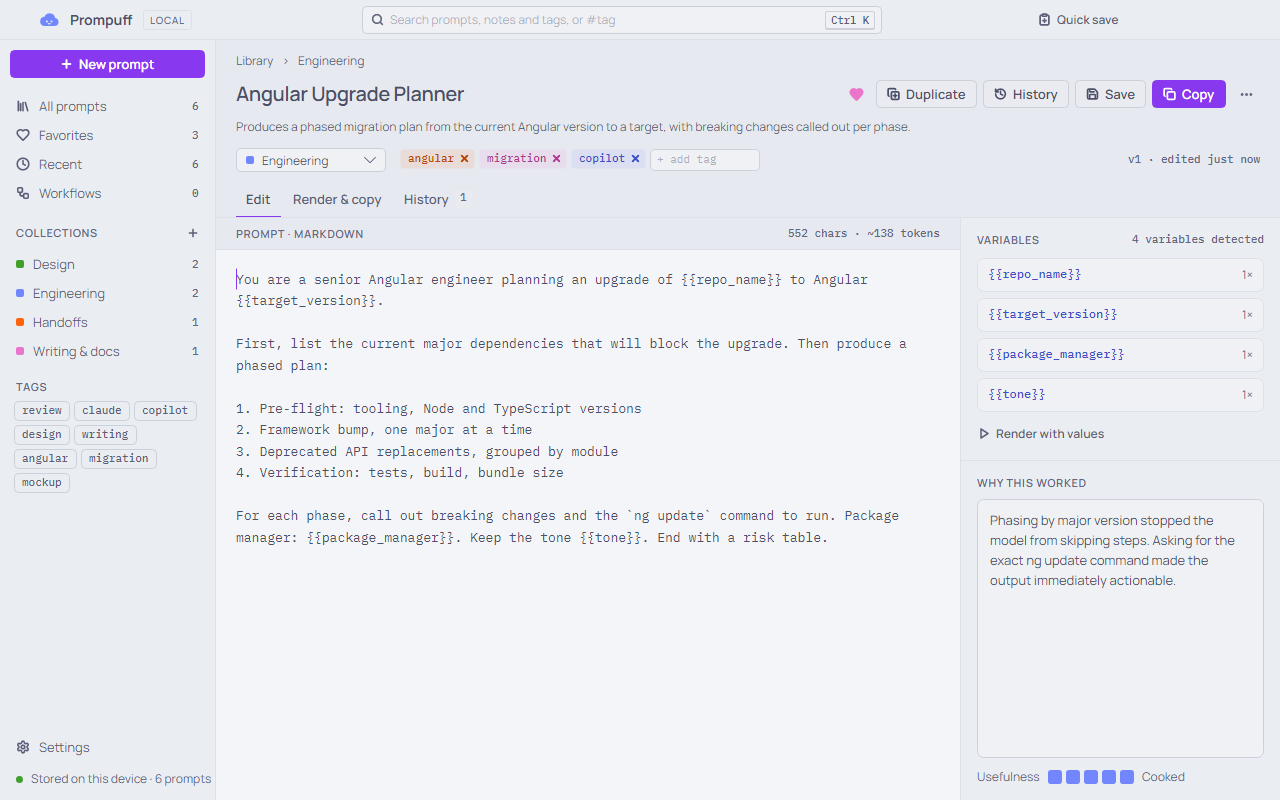Add a new collection with plus icon
Screen dimensions: 1280x800
click(x=193, y=233)
